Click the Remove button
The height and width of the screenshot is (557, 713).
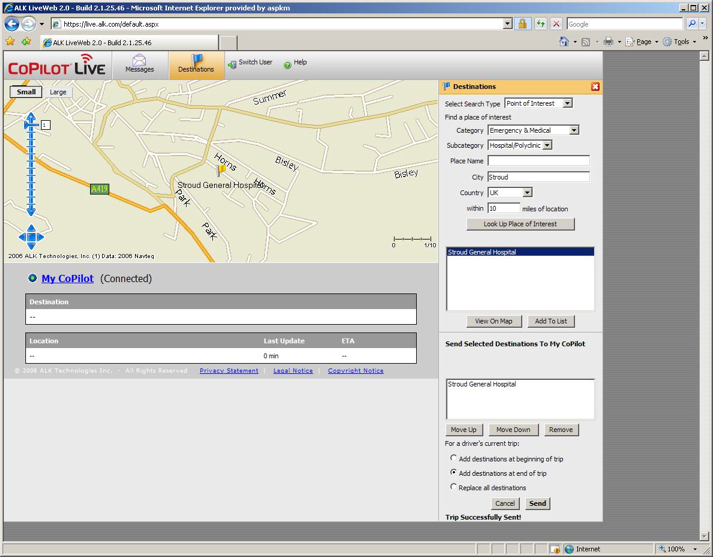tap(561, 430)
